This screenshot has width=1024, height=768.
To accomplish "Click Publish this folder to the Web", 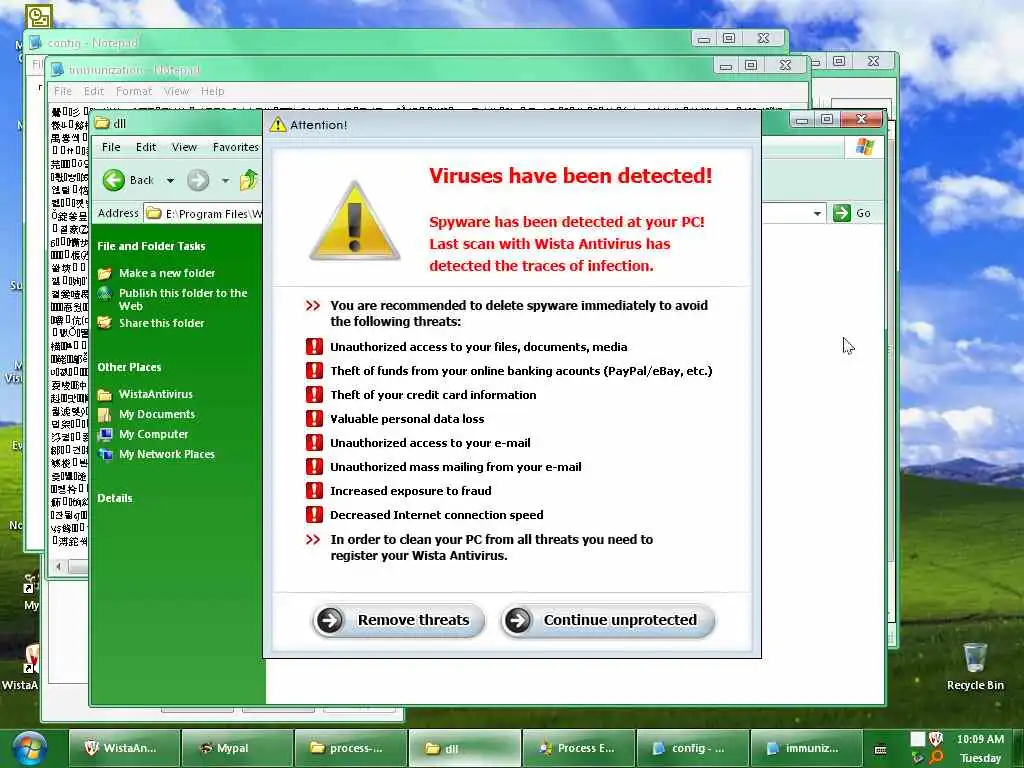I will [183, 299].
